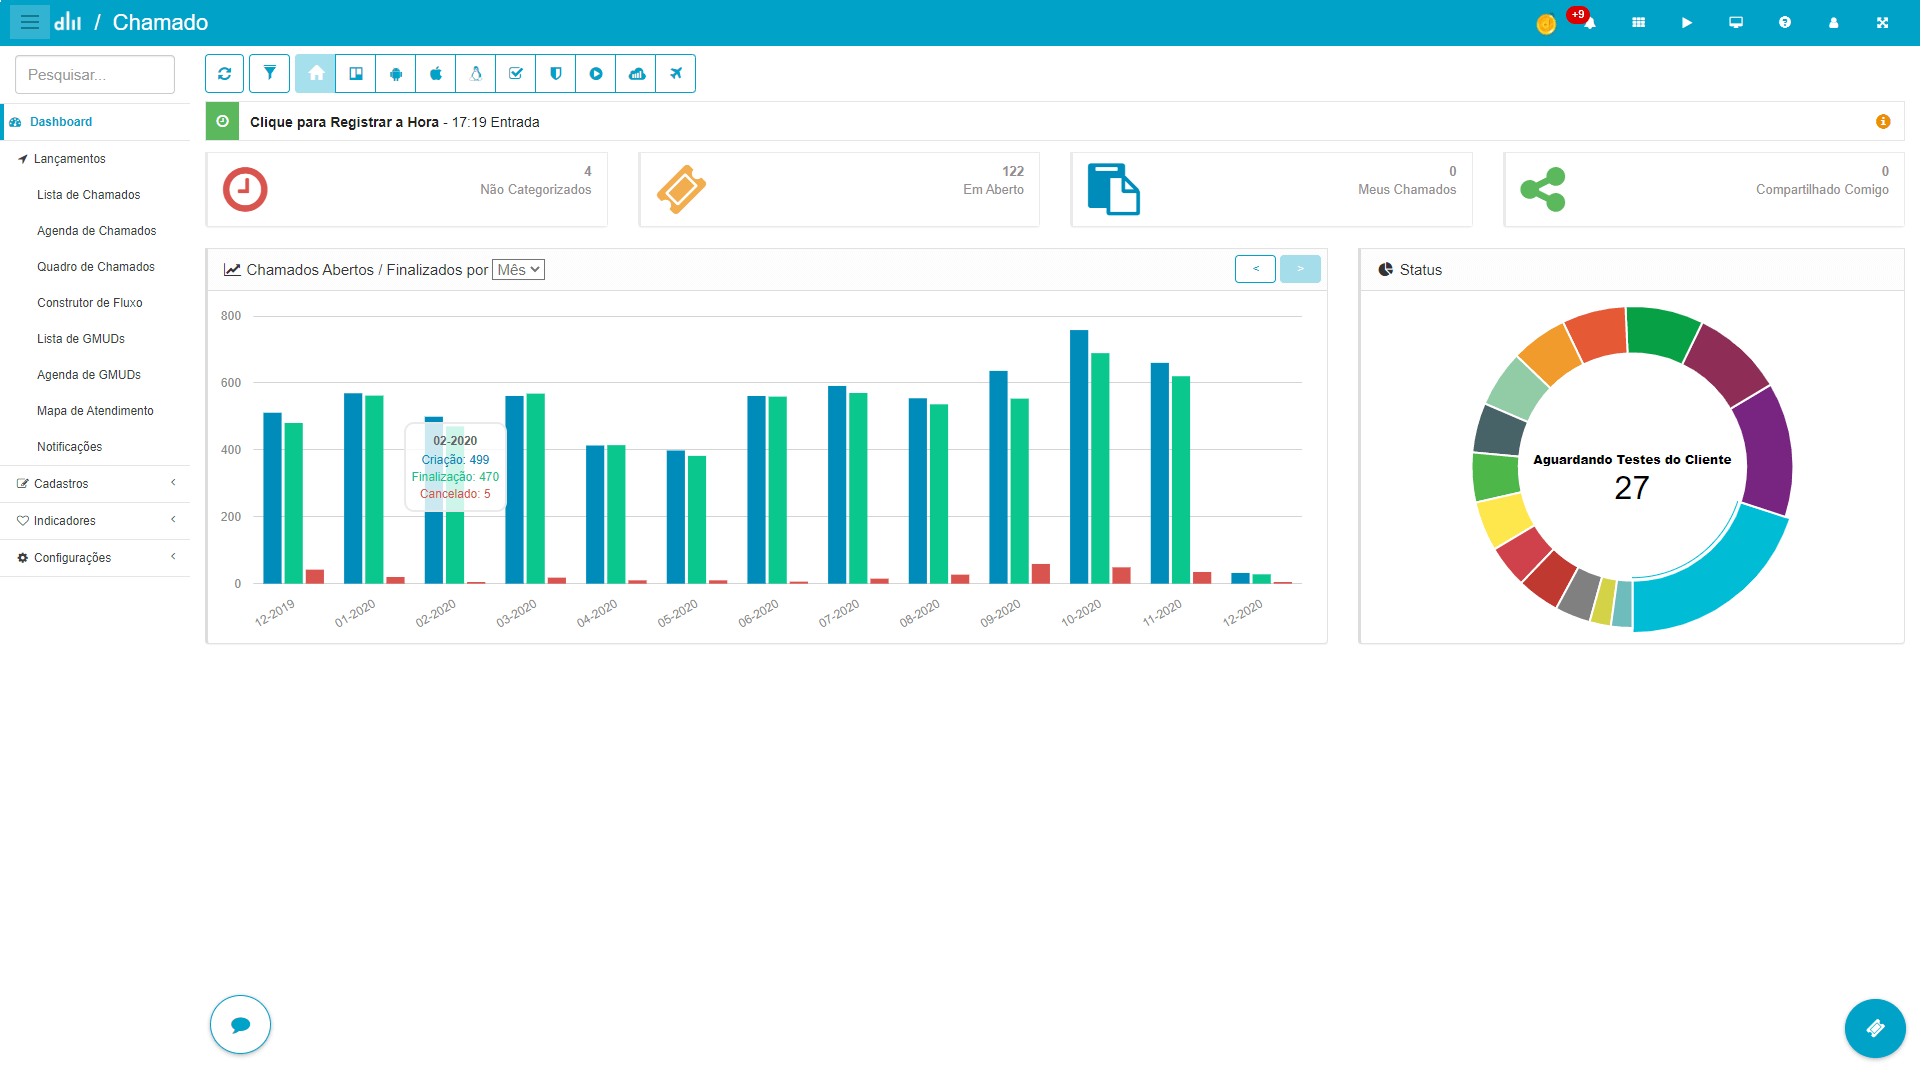
Task: Open the filter funnel button
Action: click(269, 73)
